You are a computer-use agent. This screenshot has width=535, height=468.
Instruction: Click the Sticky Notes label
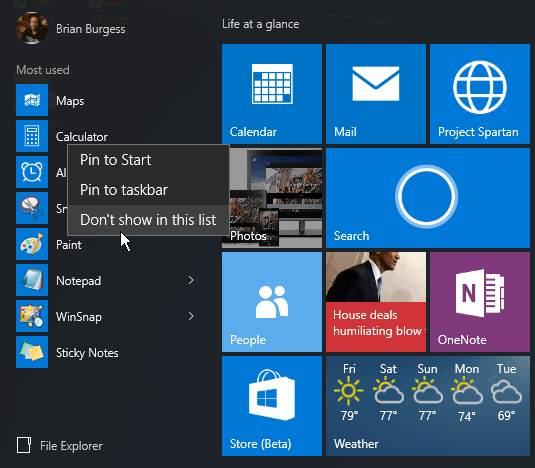(87, 353)
